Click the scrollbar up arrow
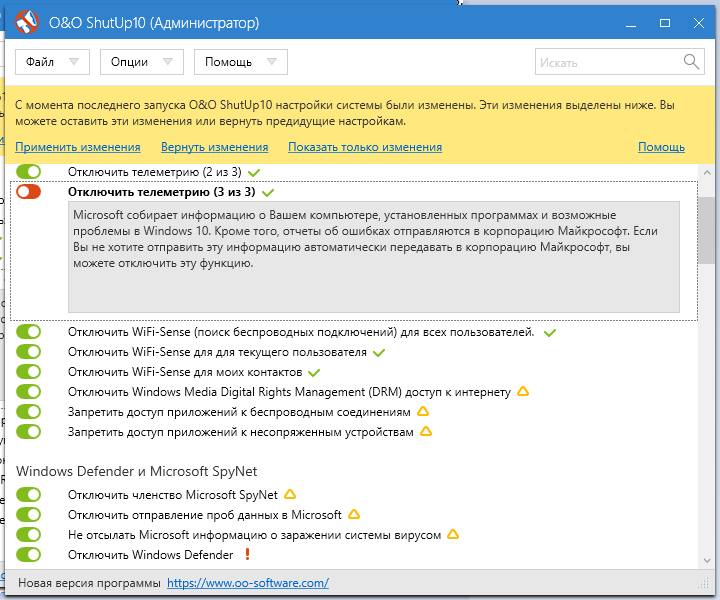This screenshot has width=720, height=600. click(x=707, y=173)
